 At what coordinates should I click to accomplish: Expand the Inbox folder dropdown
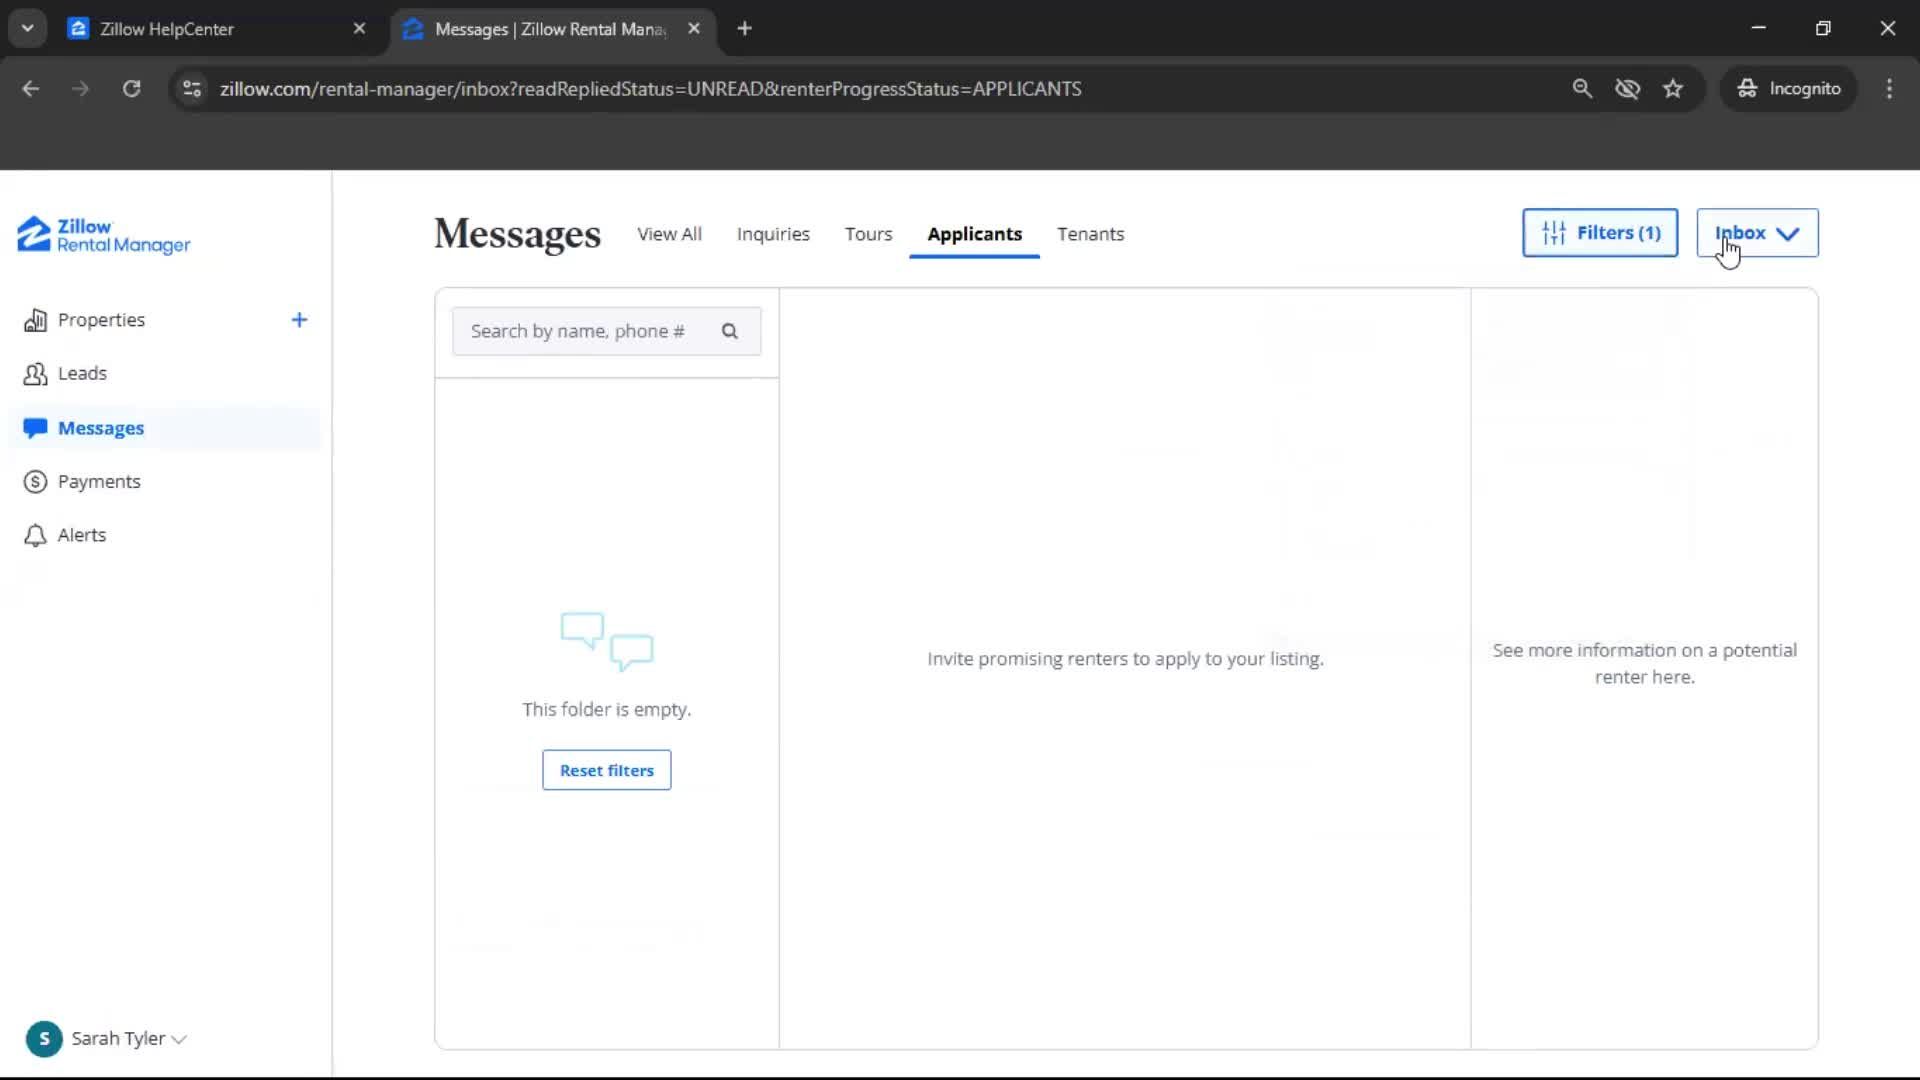[x=1757, y=232]
